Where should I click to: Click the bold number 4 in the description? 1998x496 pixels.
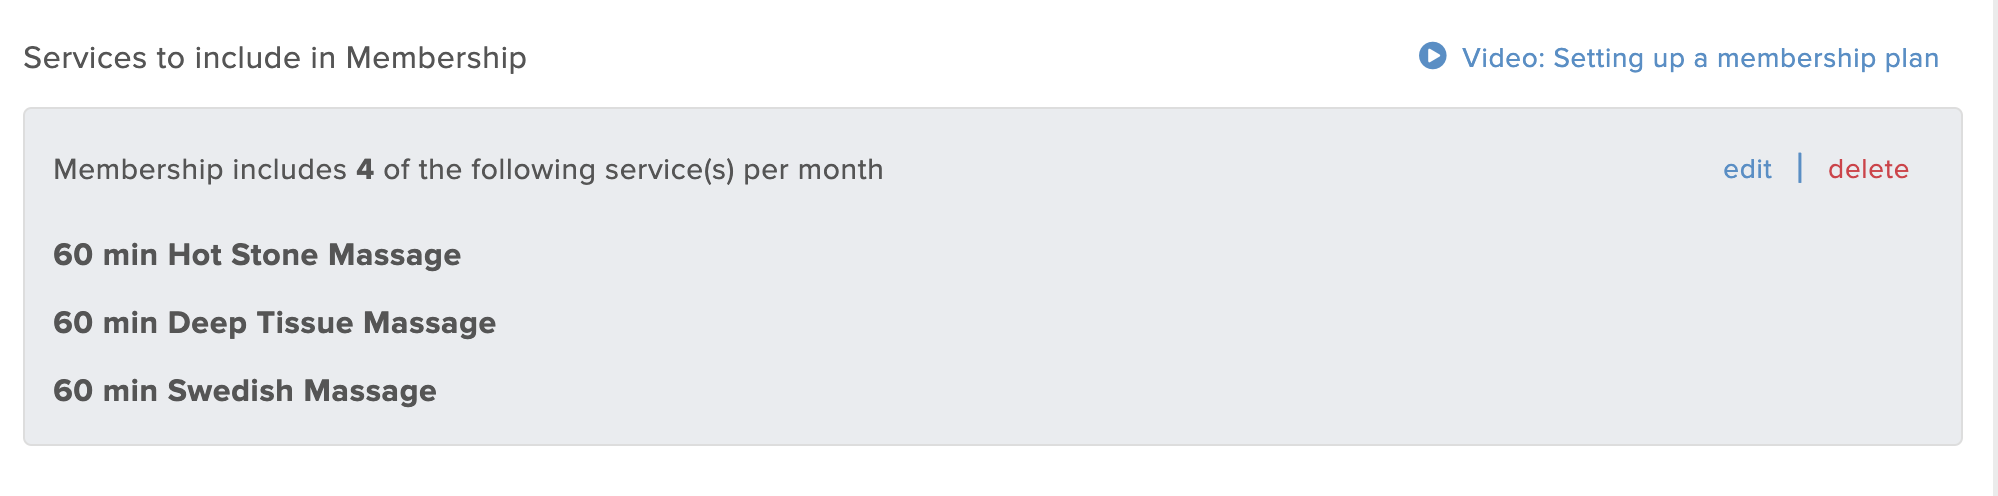click(365, 169)
